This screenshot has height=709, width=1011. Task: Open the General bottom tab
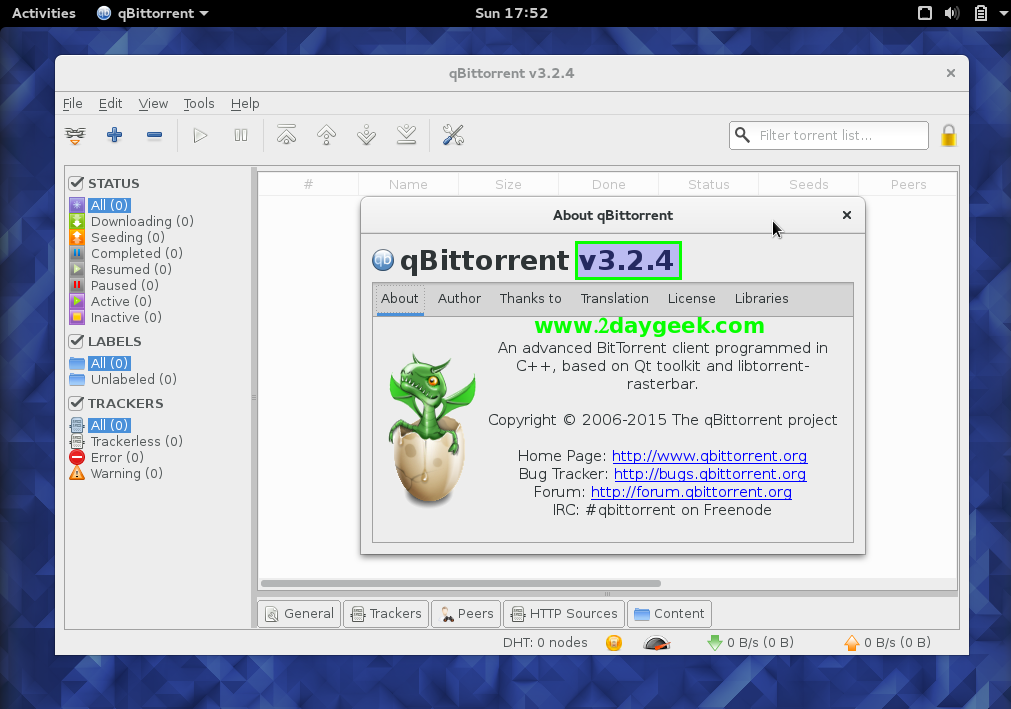[x=299, y=614]
